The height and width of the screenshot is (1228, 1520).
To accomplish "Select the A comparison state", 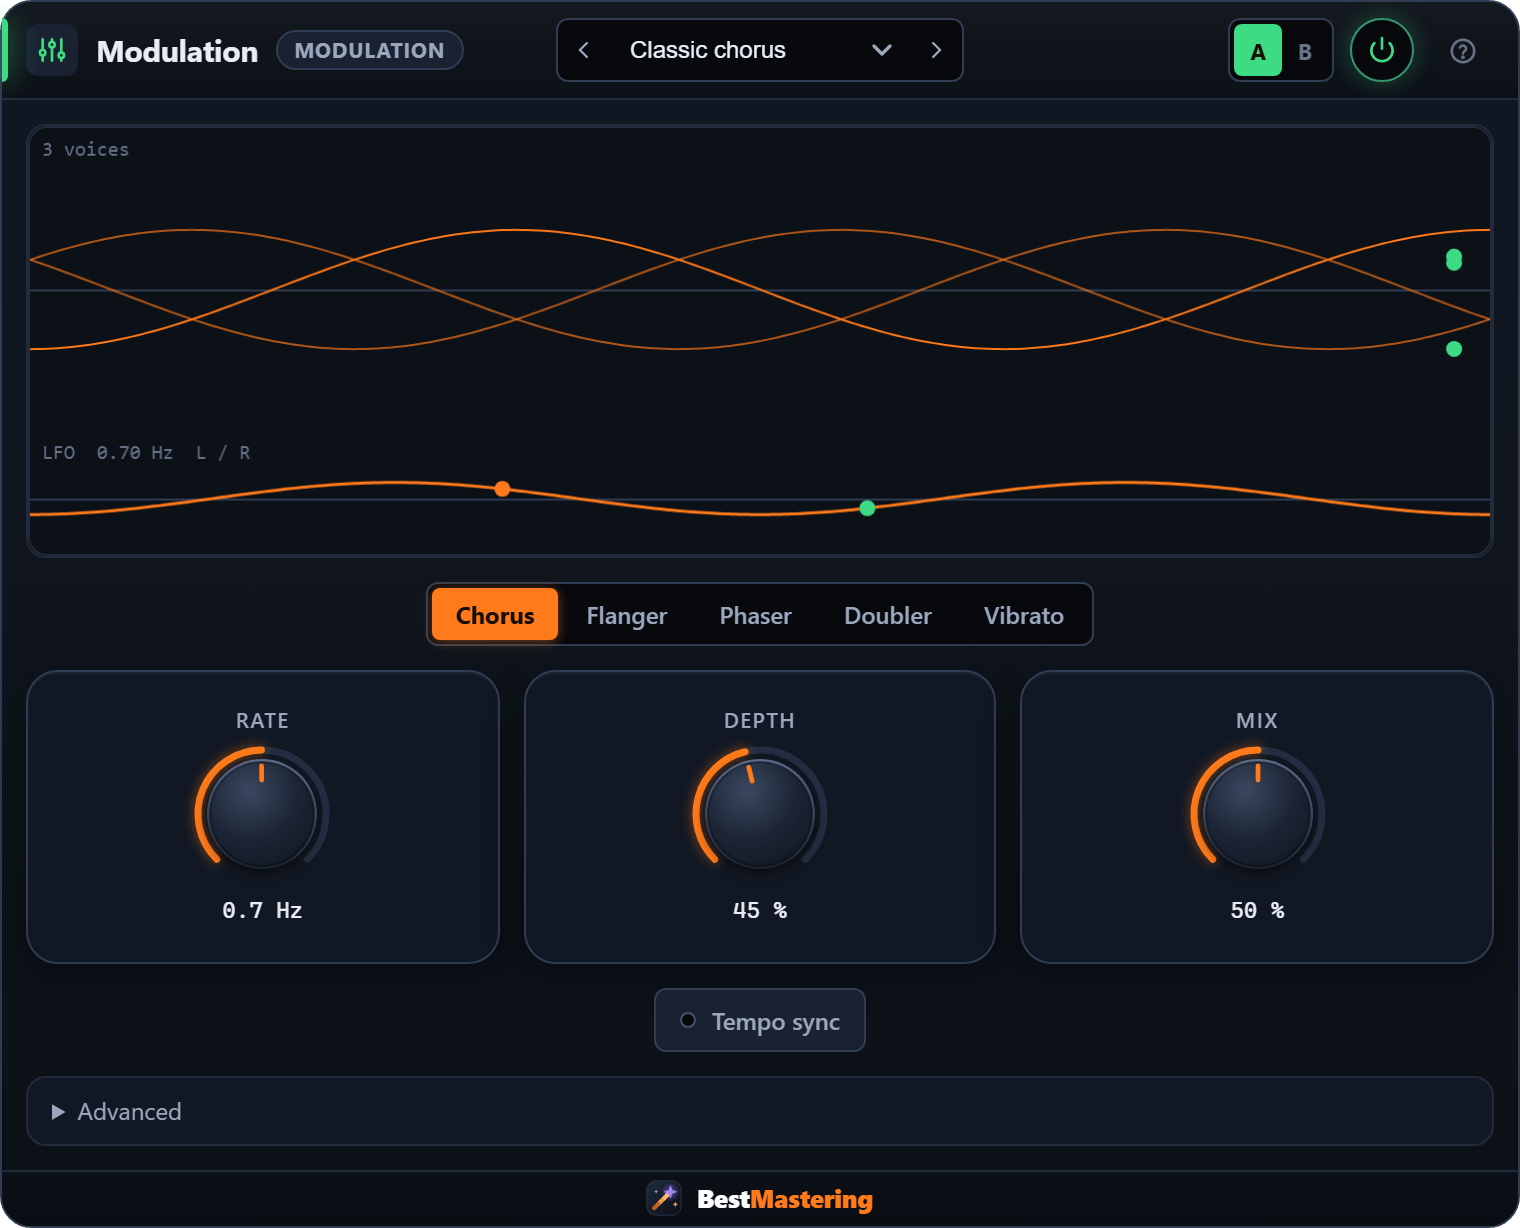I will coord(1258,51).
